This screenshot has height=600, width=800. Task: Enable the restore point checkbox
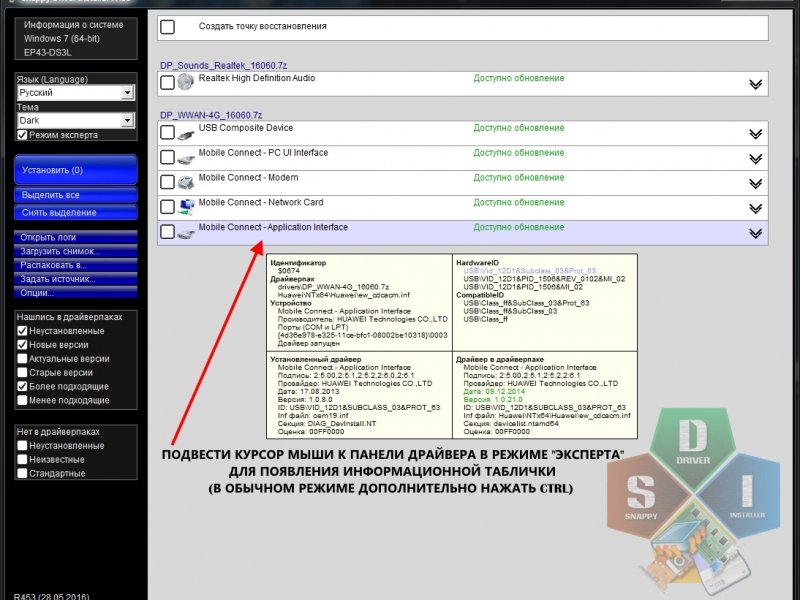click(167, 27)
